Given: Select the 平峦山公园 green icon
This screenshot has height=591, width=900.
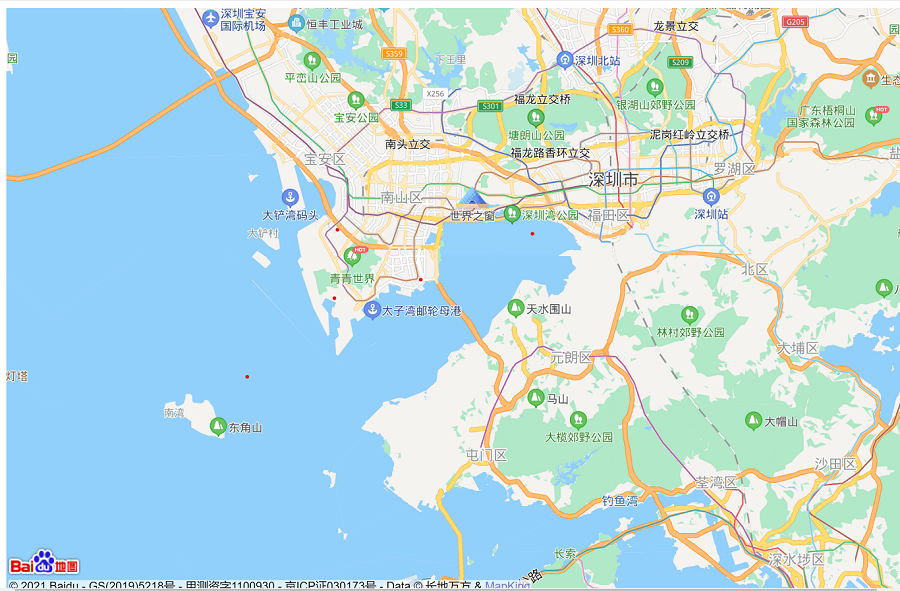Looking at the screenshot, I should point(312,60).
